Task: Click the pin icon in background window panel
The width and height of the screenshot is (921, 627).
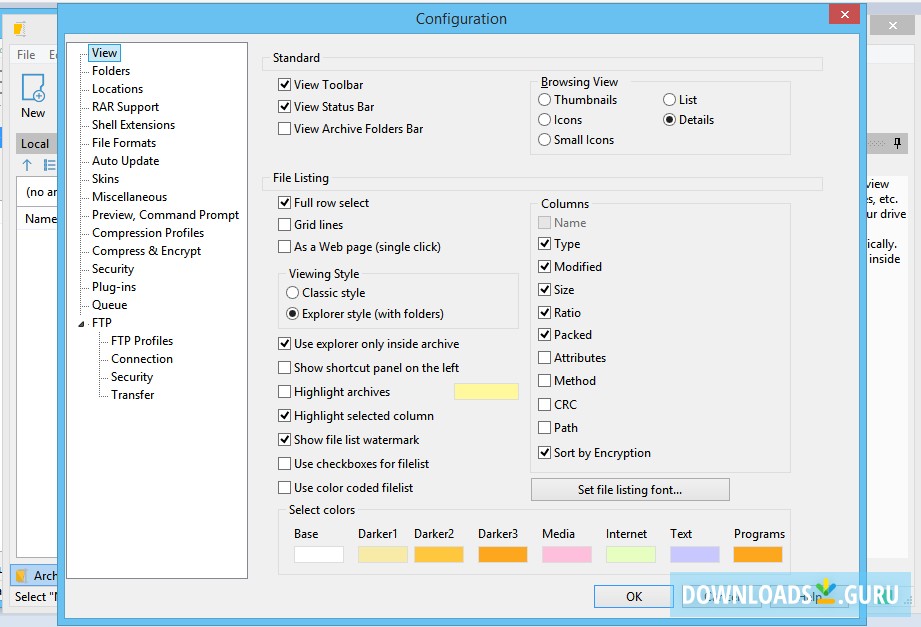Action: pyautogui.click(x=897, y=143)
